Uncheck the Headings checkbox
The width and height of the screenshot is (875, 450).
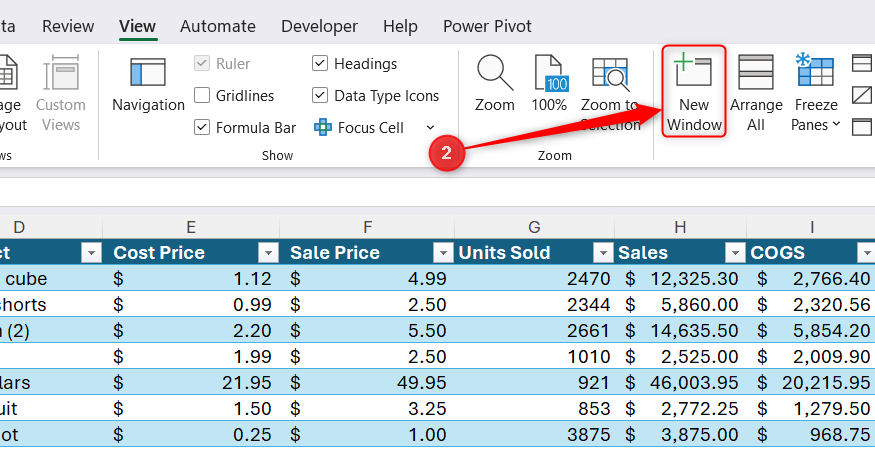(320, 64)
